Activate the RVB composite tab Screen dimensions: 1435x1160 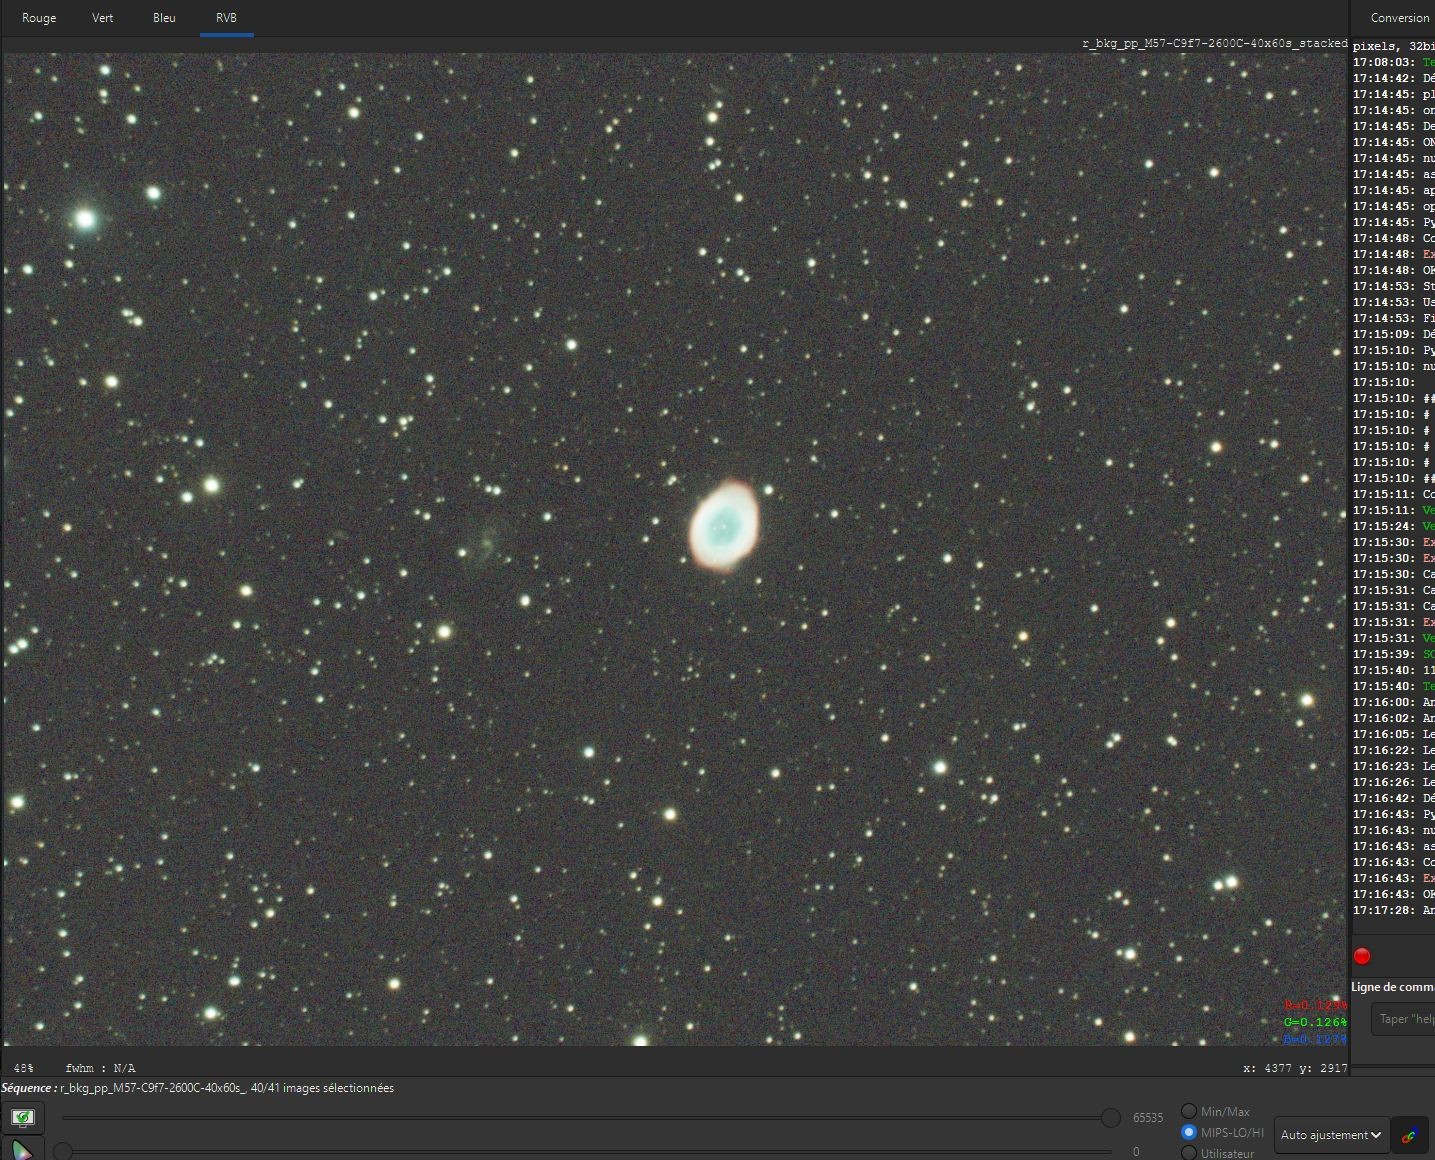(226, 18)
